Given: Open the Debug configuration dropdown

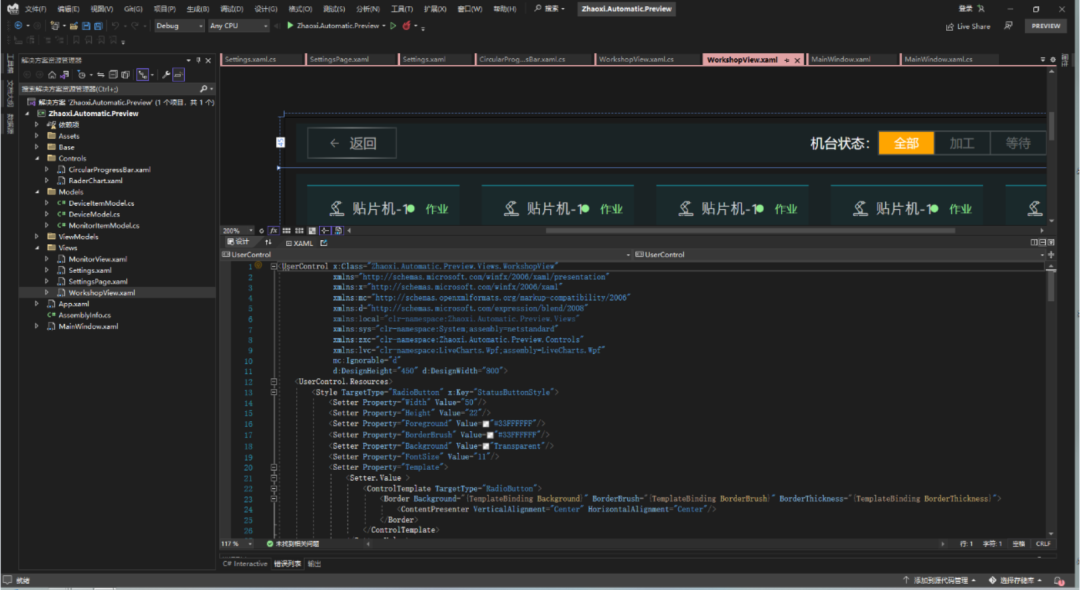Looking at the screenshot, I should point(179,26).
